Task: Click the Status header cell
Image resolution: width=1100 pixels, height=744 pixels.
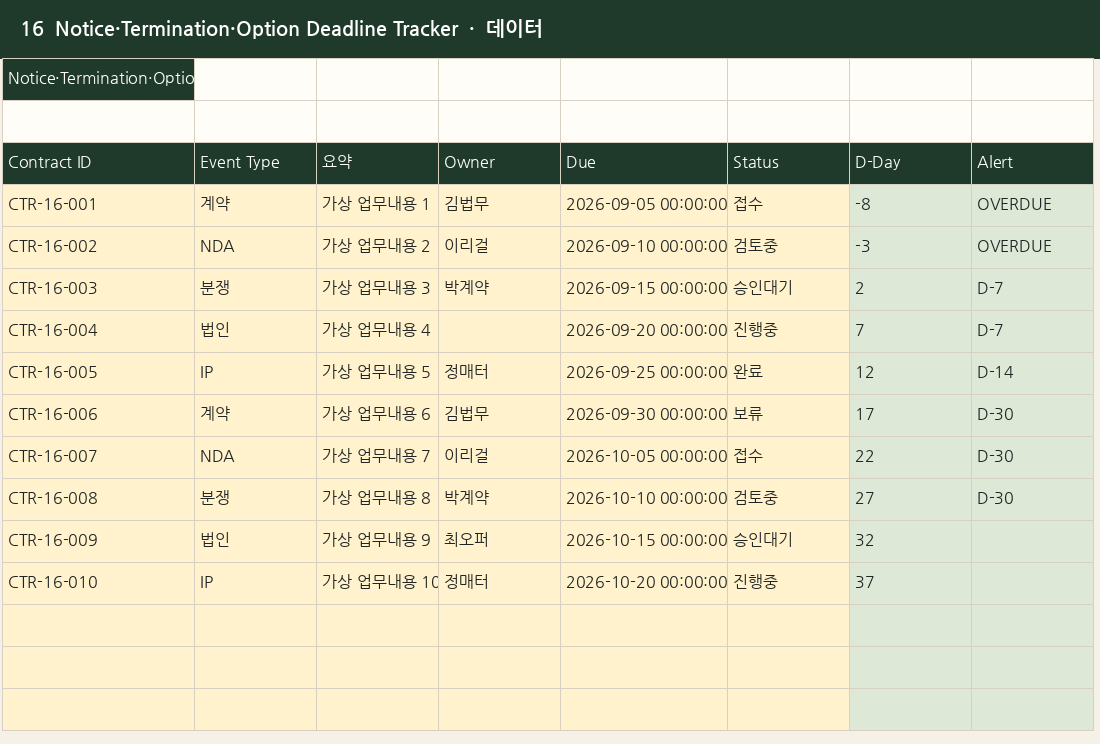Action: [789, 163]
